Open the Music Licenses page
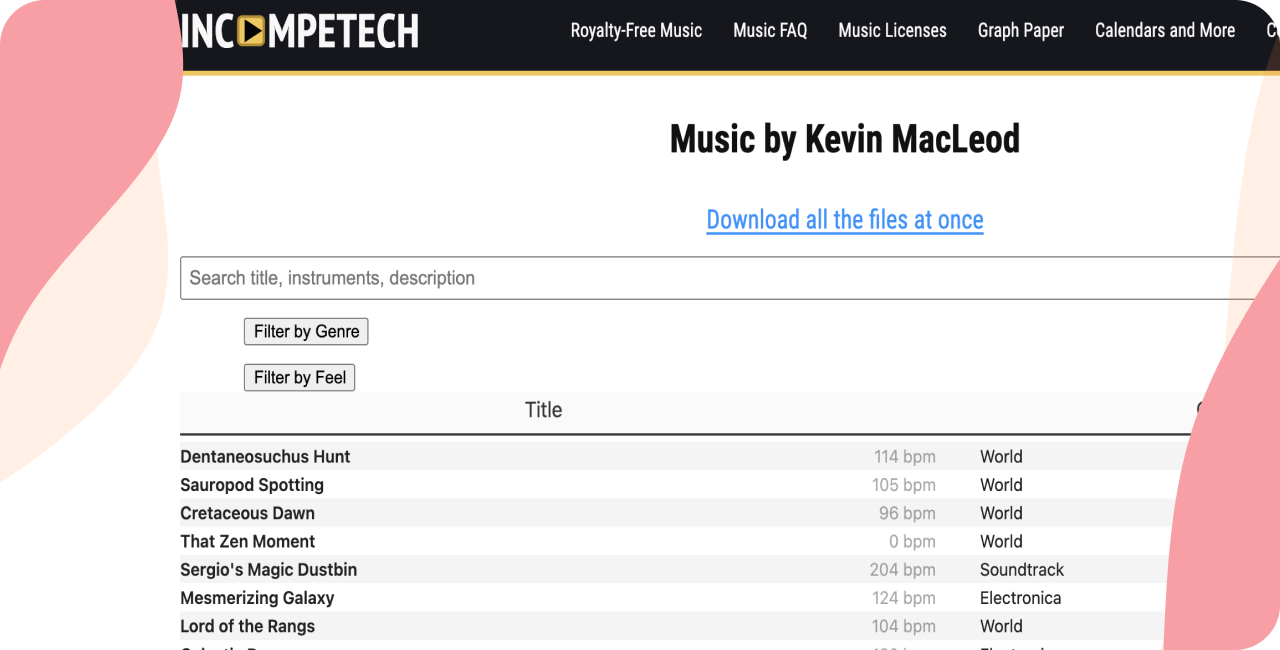 point(892,30)
